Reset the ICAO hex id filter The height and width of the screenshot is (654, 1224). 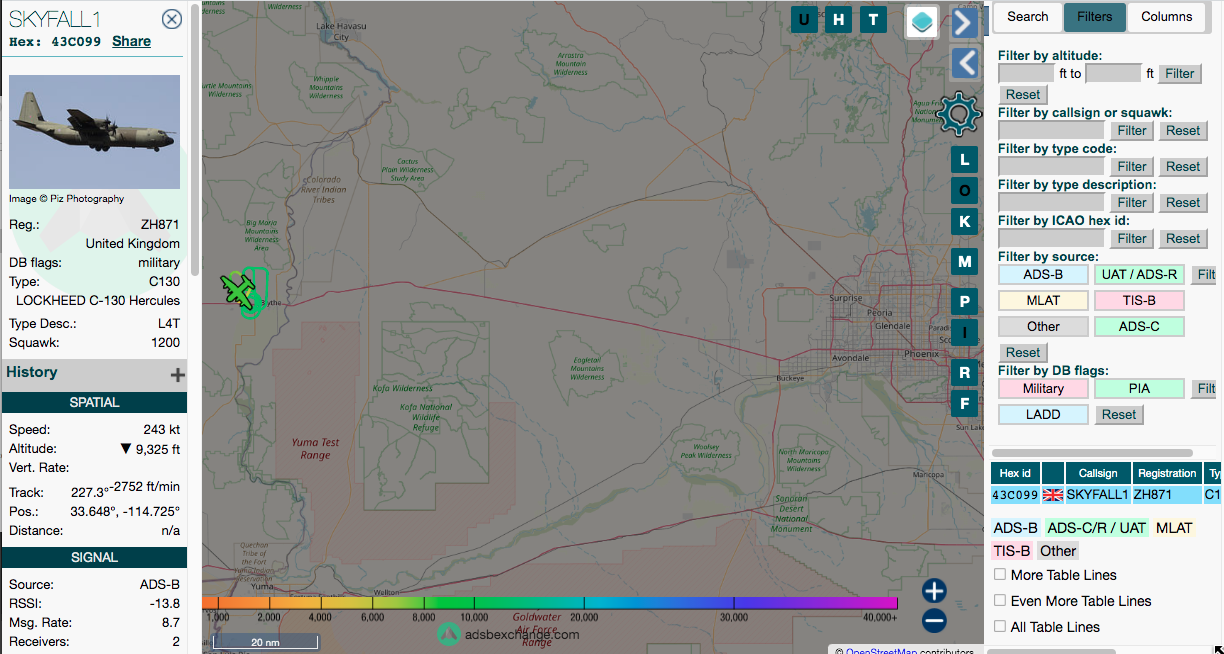point(1183,238)
